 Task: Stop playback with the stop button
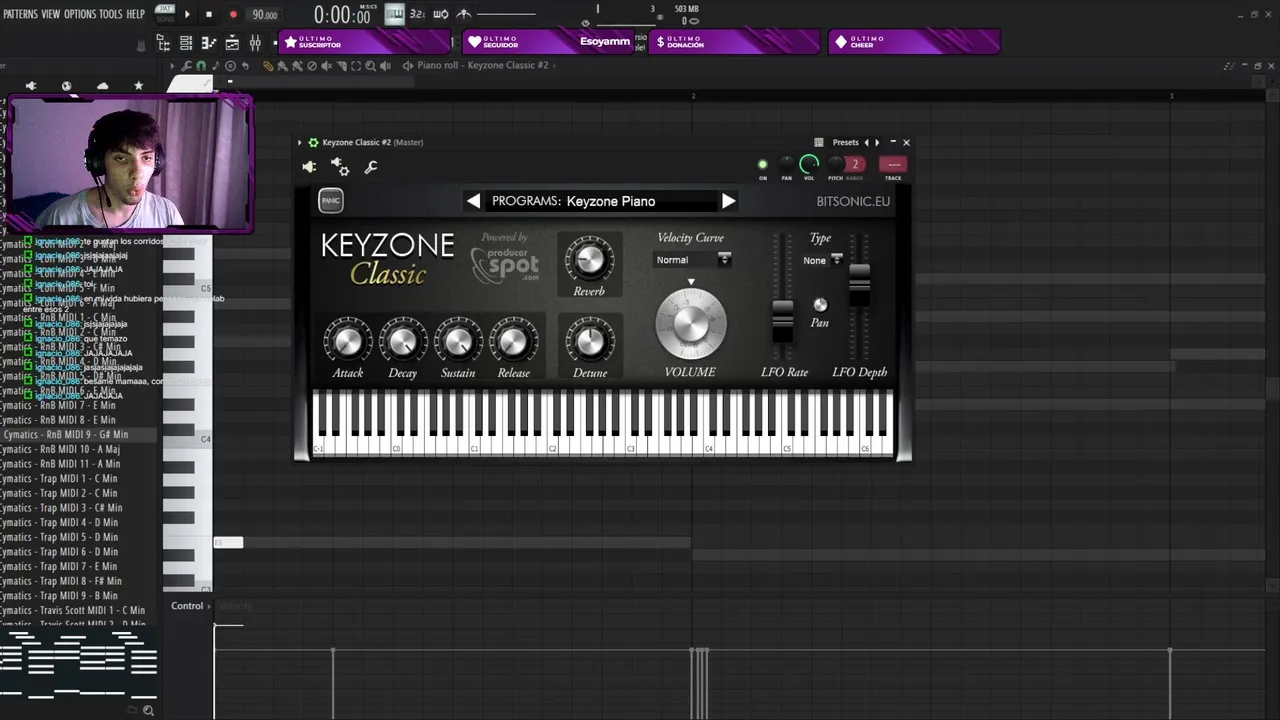[209, 14]
